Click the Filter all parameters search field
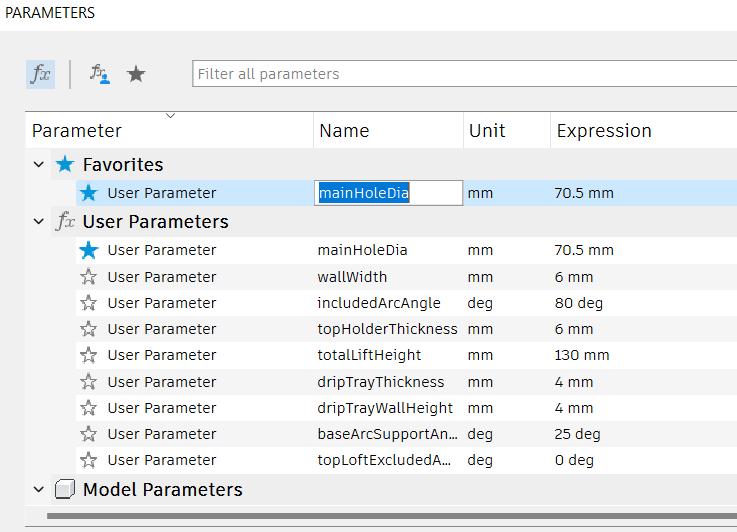This screenshot has width=737, height=532. [x=460, y=74]
